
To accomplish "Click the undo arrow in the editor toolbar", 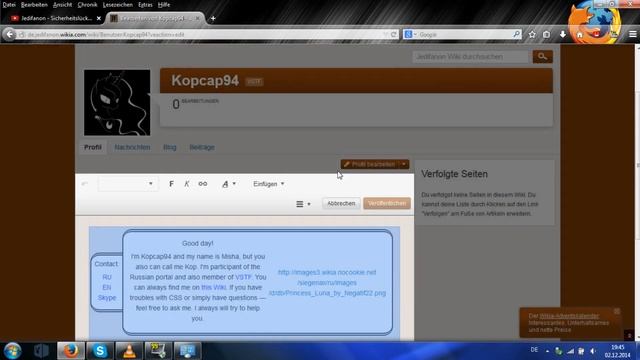I will [x=85, y=184].
